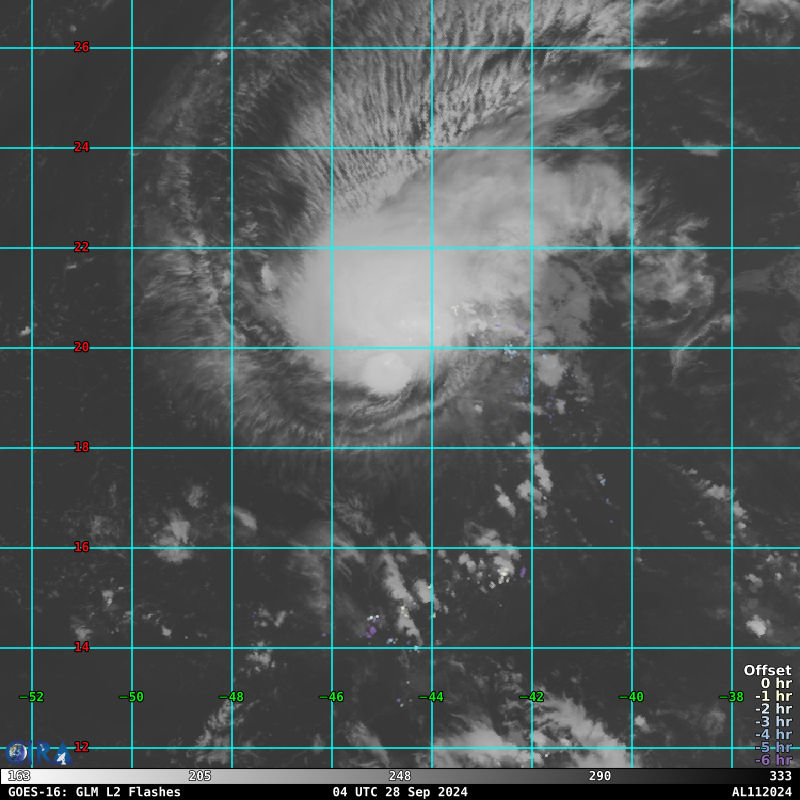Click the longitude label -40
The width and height of the screenshot is (800, 800).
pos(632,697)
